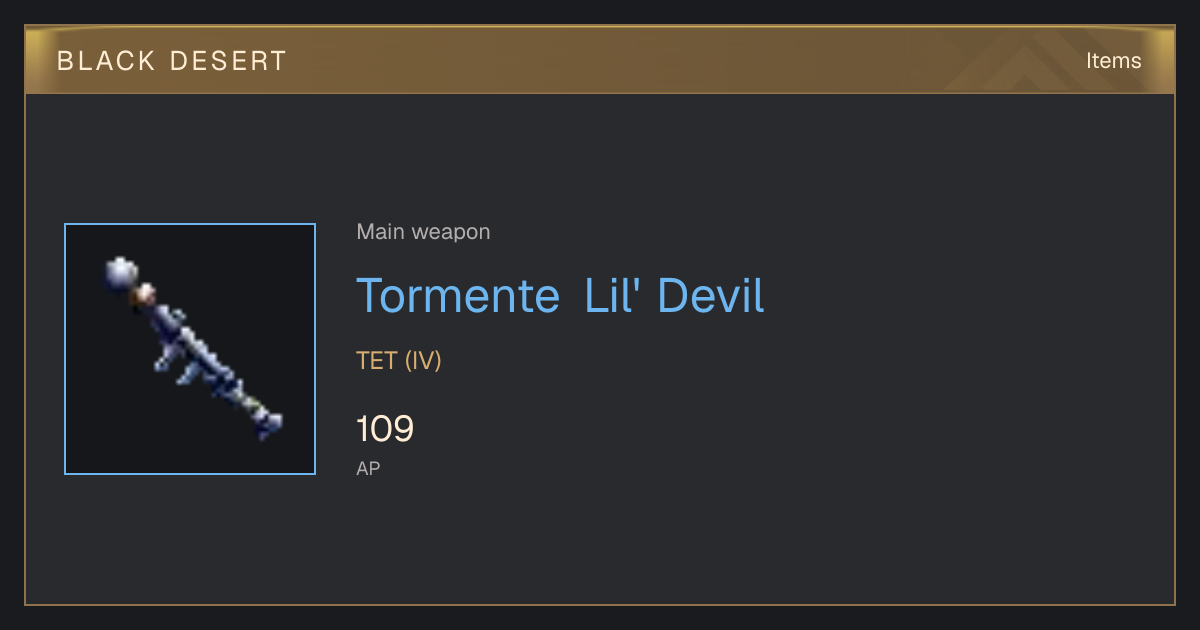Click the lower handle end of weapon icon

click(x=268, y=424)
